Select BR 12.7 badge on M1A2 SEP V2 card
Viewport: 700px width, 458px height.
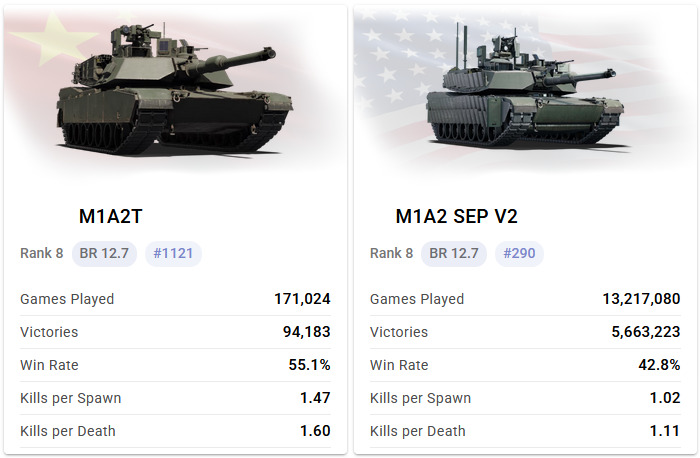454,253
